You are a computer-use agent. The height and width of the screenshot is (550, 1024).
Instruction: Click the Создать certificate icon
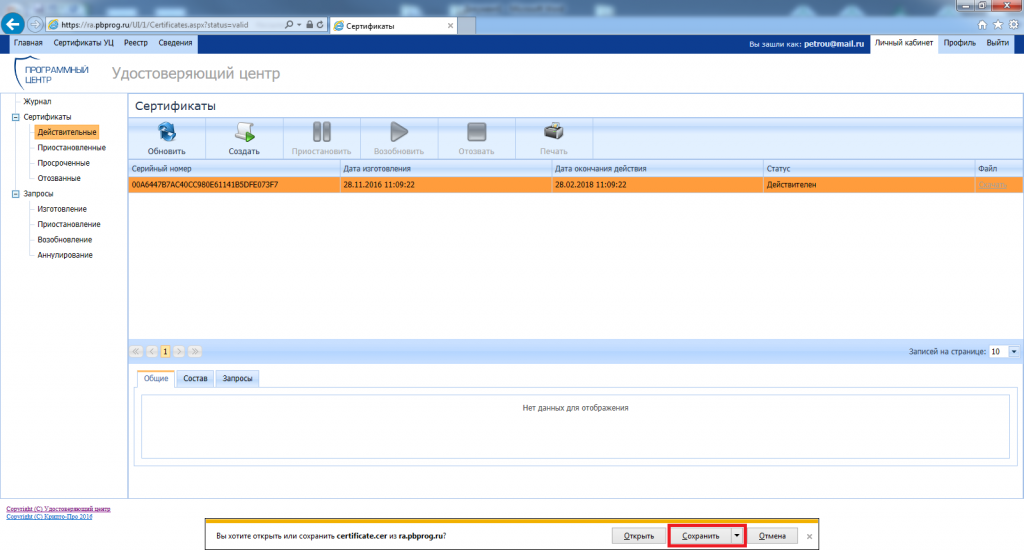tap(244, 133)
